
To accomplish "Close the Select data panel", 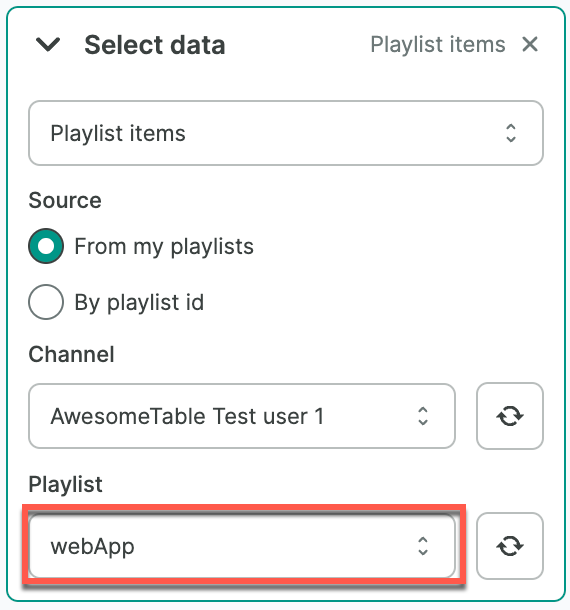I will click(x=530, y=44).
